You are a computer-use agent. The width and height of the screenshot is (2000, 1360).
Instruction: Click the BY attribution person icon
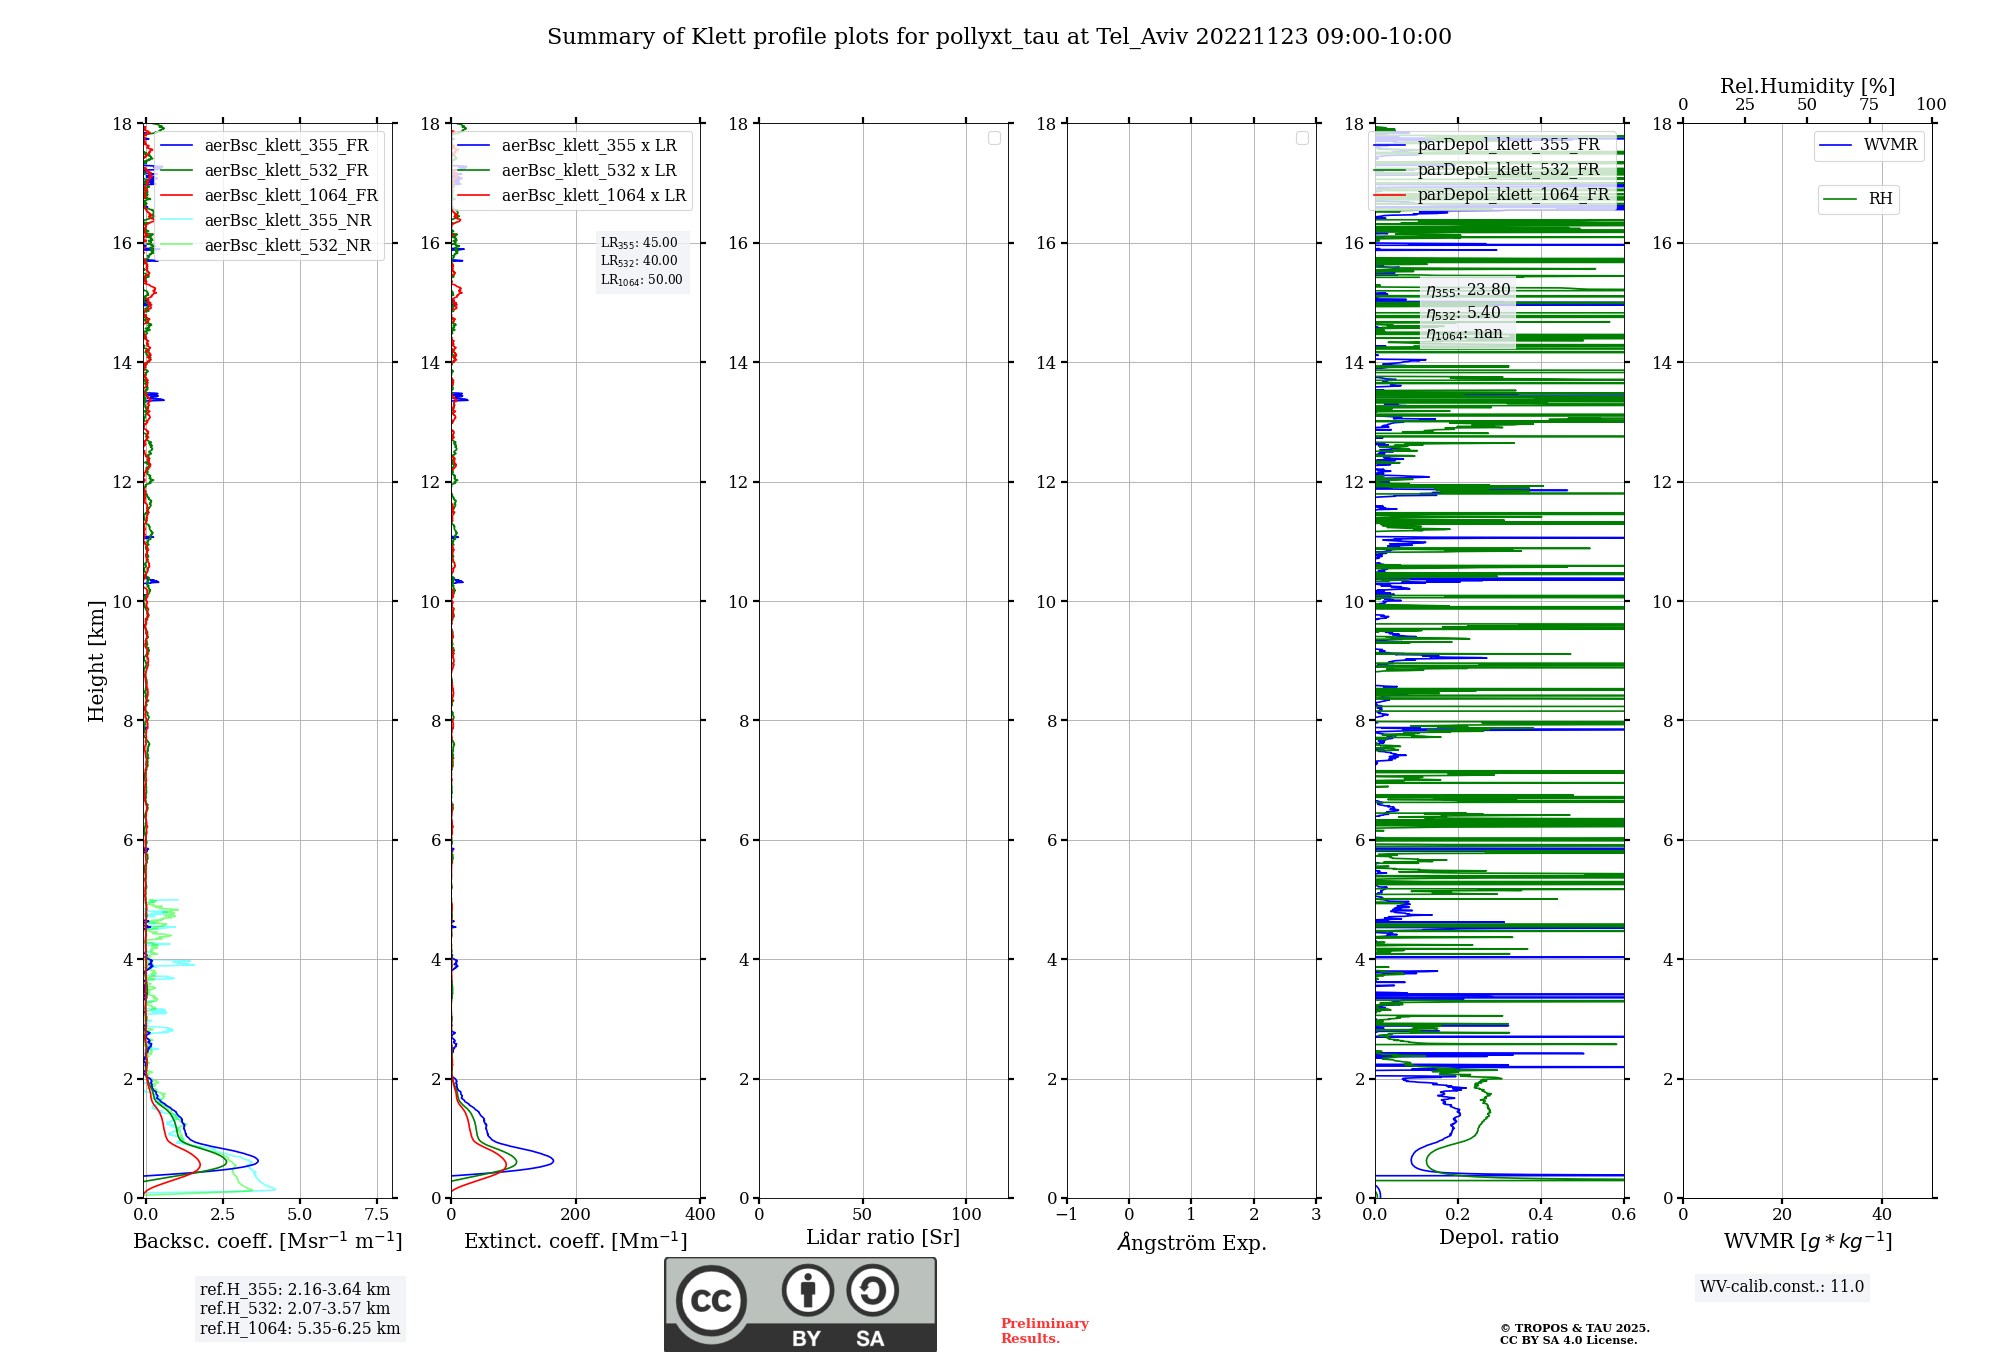[808, 1290]
